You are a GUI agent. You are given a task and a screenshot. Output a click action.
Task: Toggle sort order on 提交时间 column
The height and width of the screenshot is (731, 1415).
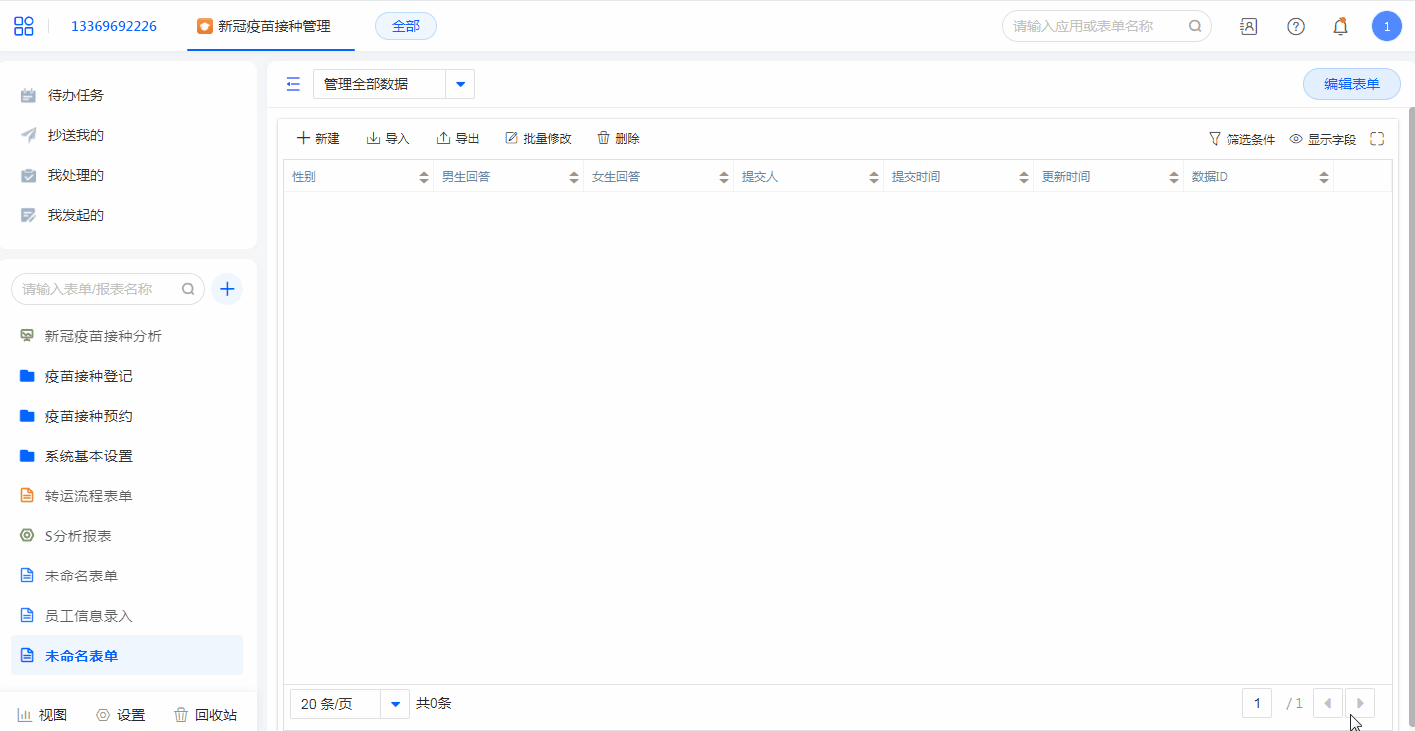click(x=1024, y=177)
